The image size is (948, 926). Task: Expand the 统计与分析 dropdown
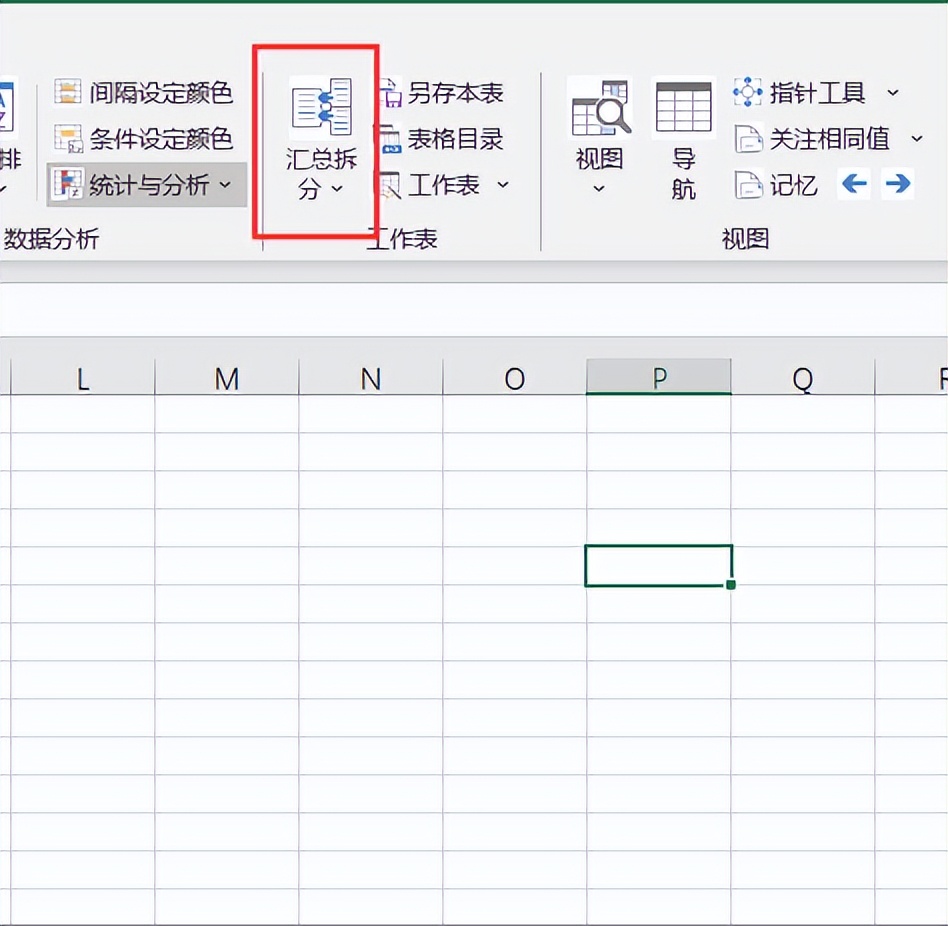click(x=225, y=185)
